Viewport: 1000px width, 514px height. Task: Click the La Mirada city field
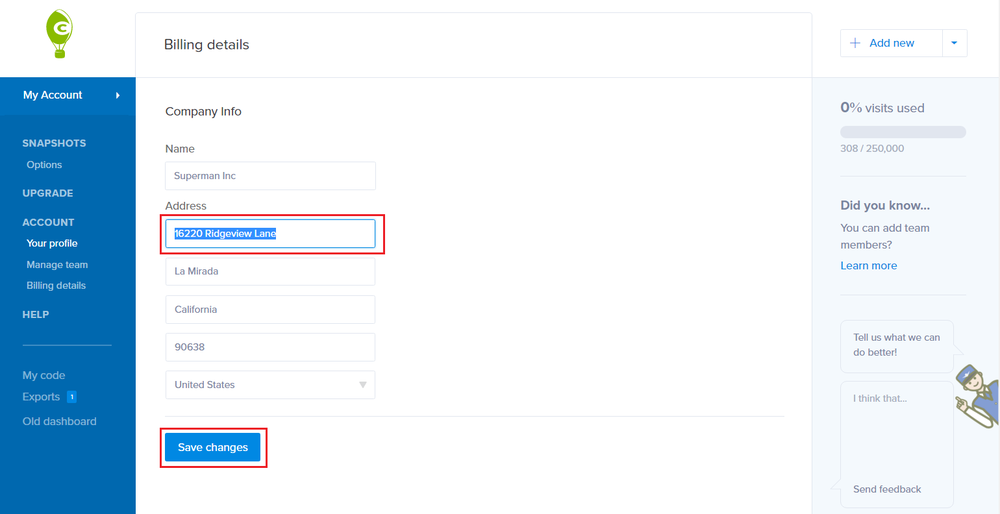(x=270, y=272)
